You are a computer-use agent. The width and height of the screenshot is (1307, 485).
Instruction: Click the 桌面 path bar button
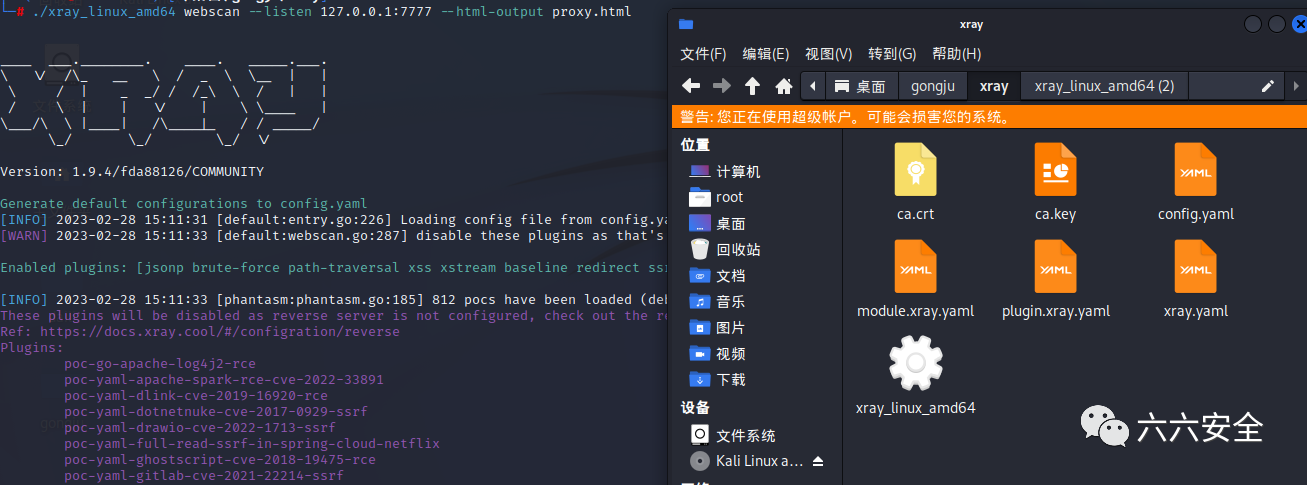[x=861, y=86]
